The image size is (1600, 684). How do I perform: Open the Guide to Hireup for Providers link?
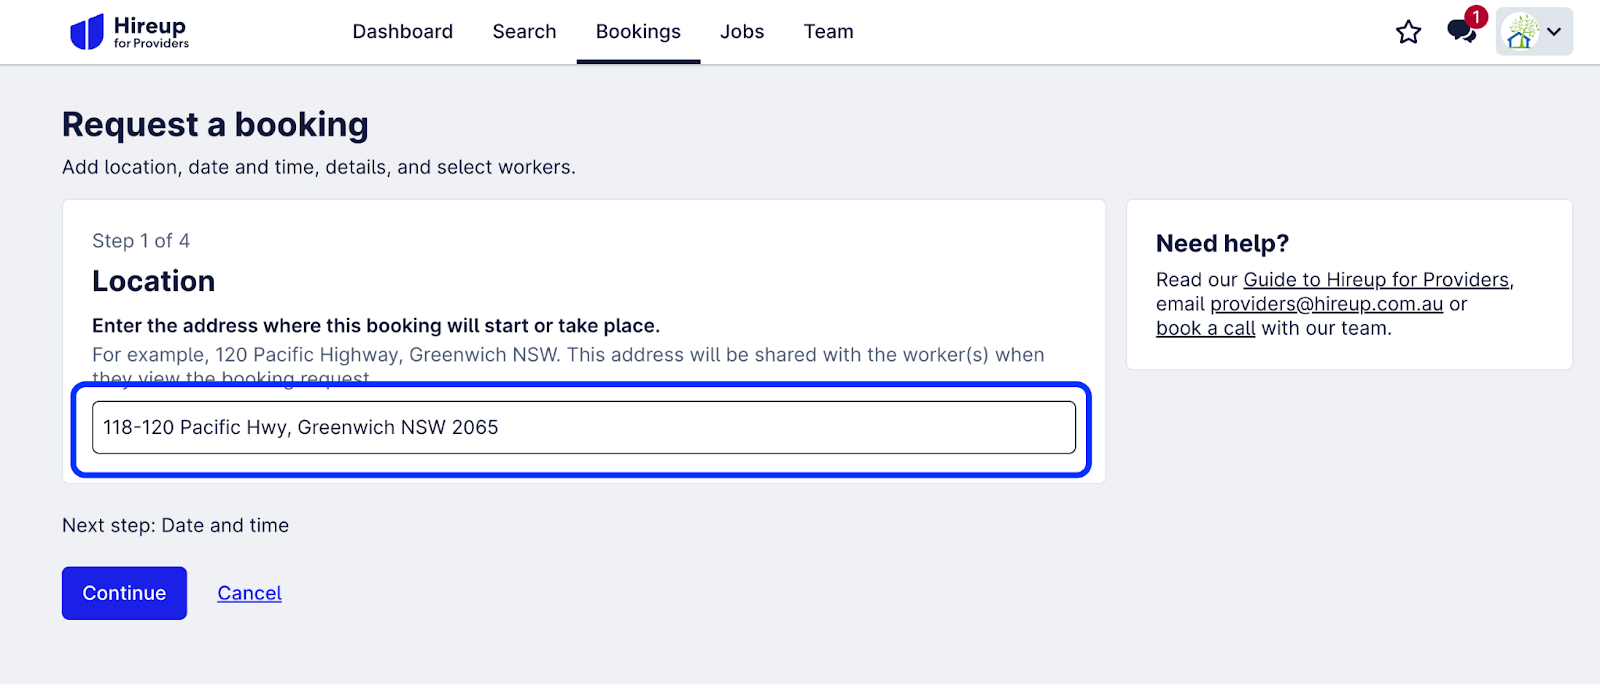[1376, 280]
